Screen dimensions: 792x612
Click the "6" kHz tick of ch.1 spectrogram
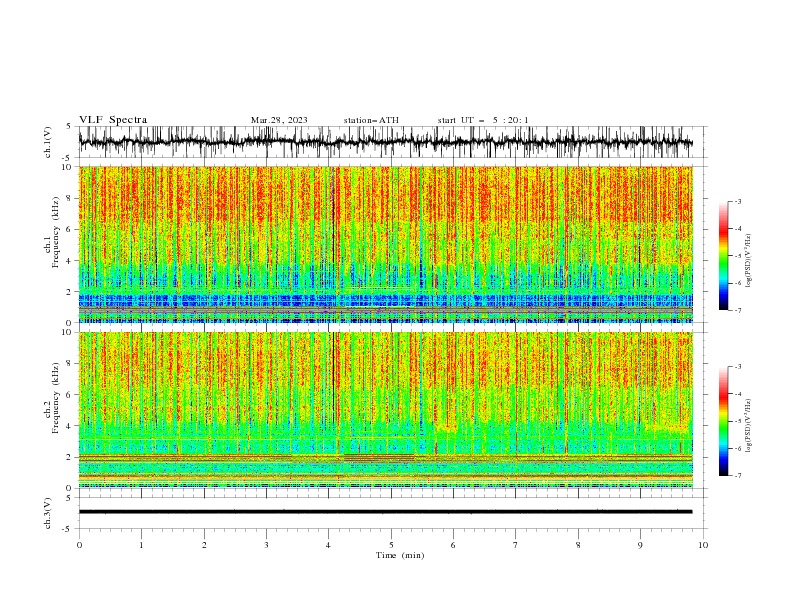coord(69,229)
